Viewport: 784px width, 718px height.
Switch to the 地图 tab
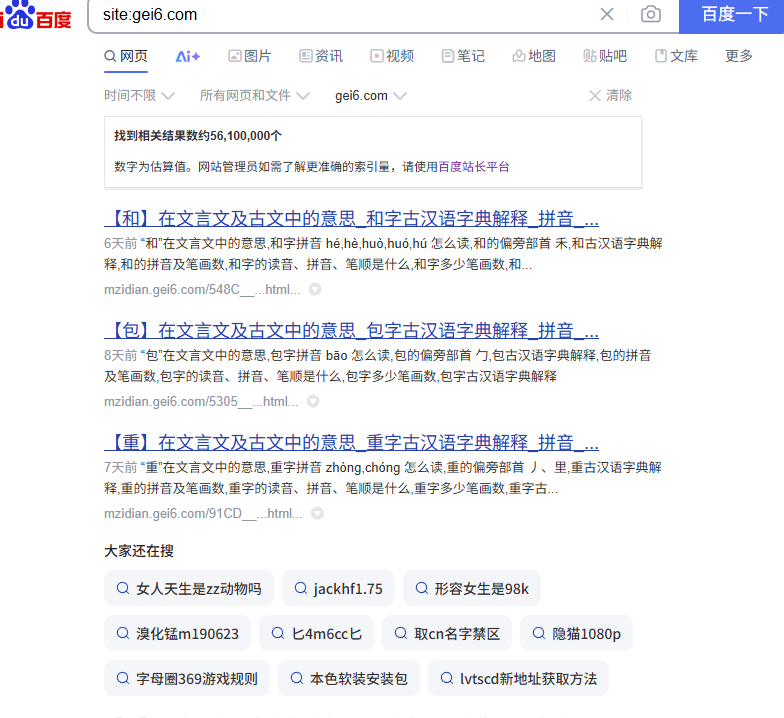tap(534, 56)
